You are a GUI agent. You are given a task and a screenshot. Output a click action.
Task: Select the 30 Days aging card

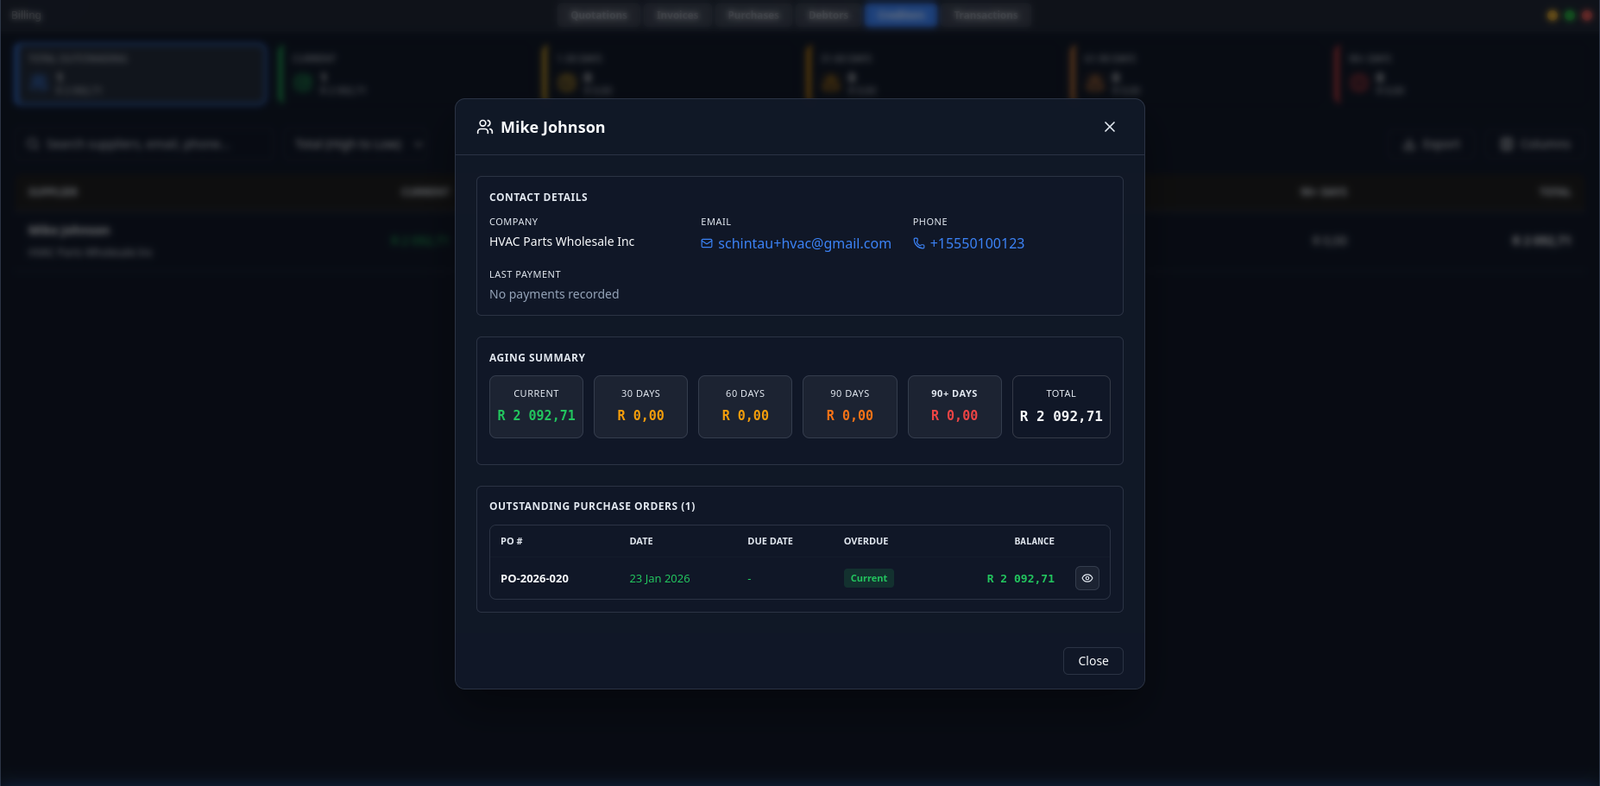(x=640, y=406)
